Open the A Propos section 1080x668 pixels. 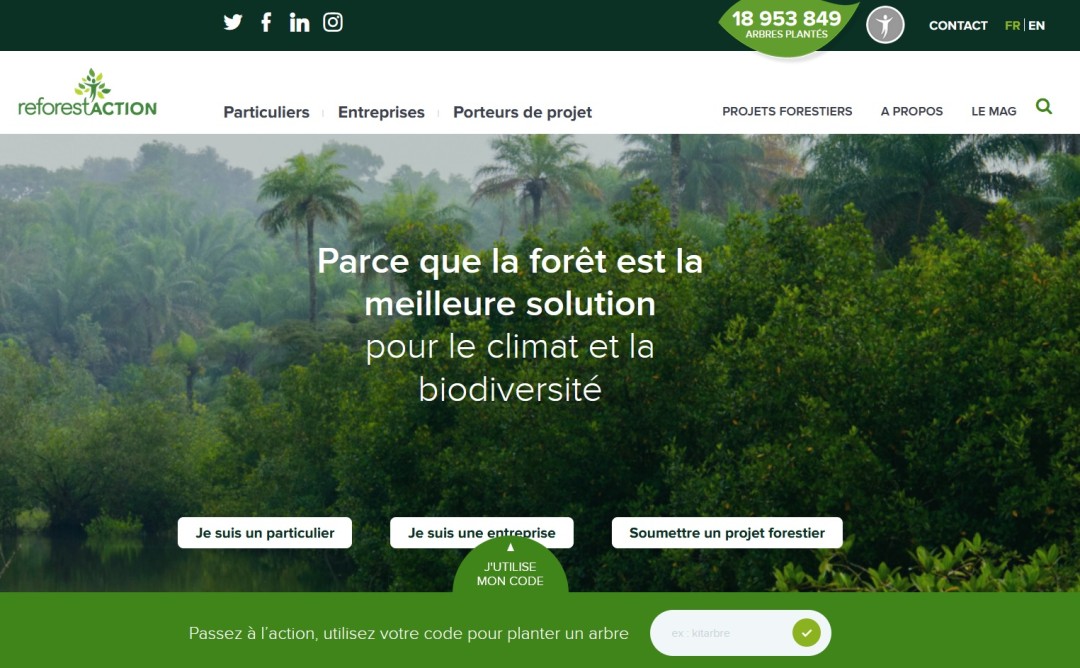[x=911, y=112]
